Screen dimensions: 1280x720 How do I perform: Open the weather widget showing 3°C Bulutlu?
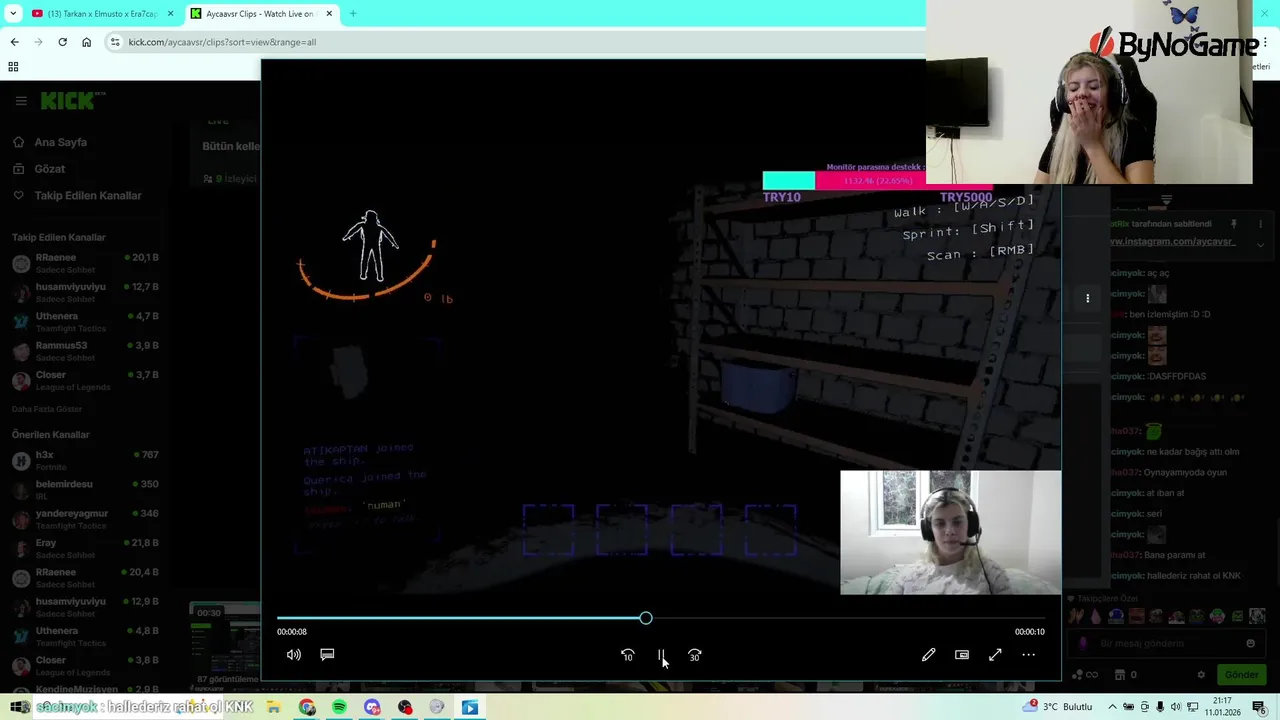[x=1059, y=707]
